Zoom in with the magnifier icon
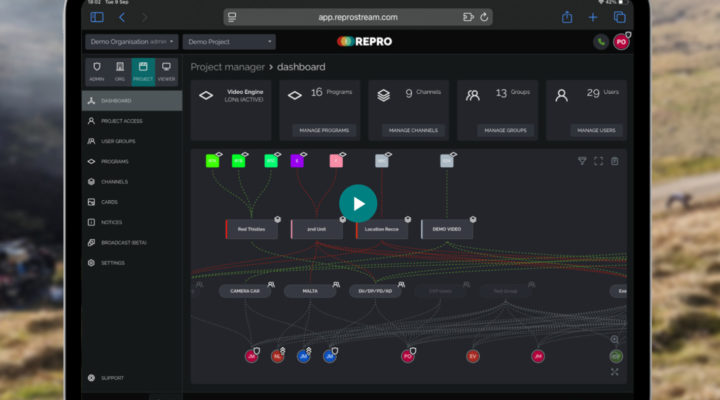Screen dimensions: 720x400 614,339
